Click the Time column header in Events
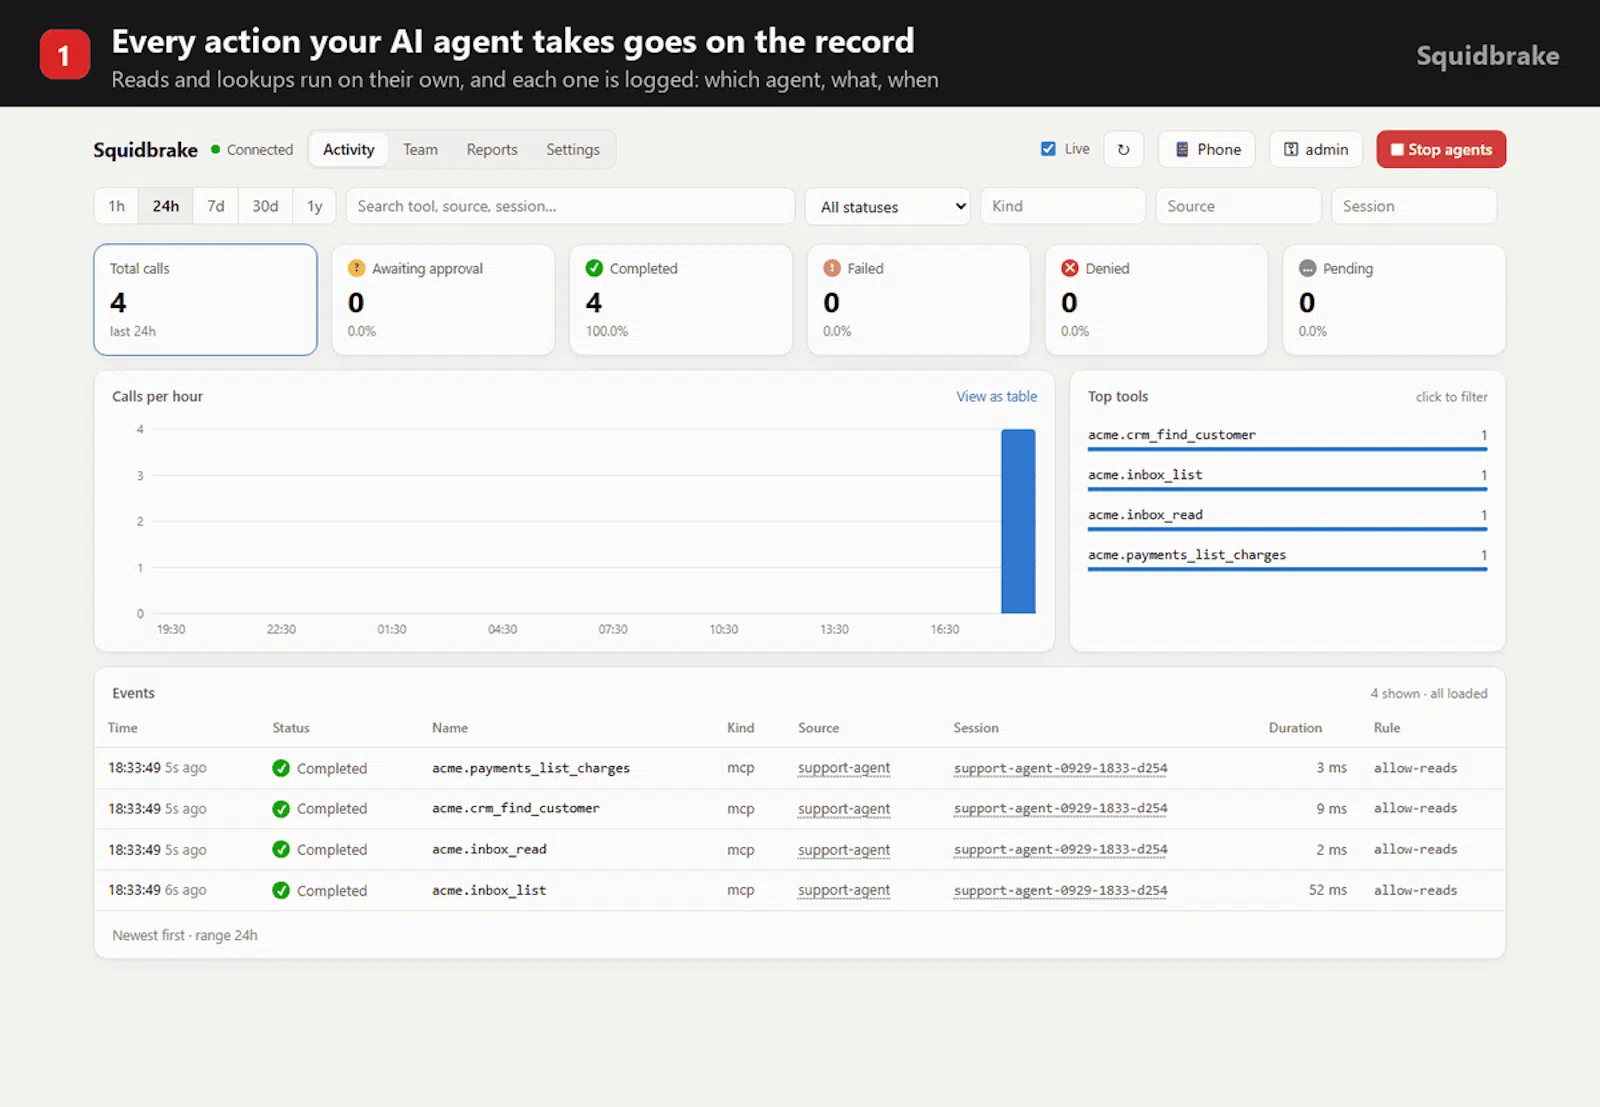 pos(123,728)
